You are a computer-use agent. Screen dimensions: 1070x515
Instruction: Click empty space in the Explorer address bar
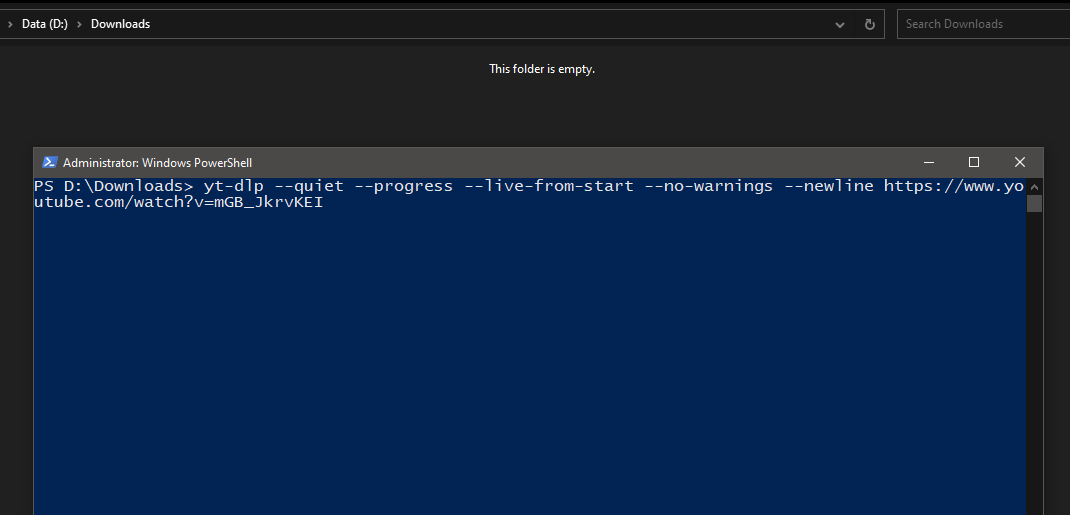point(500,24)
